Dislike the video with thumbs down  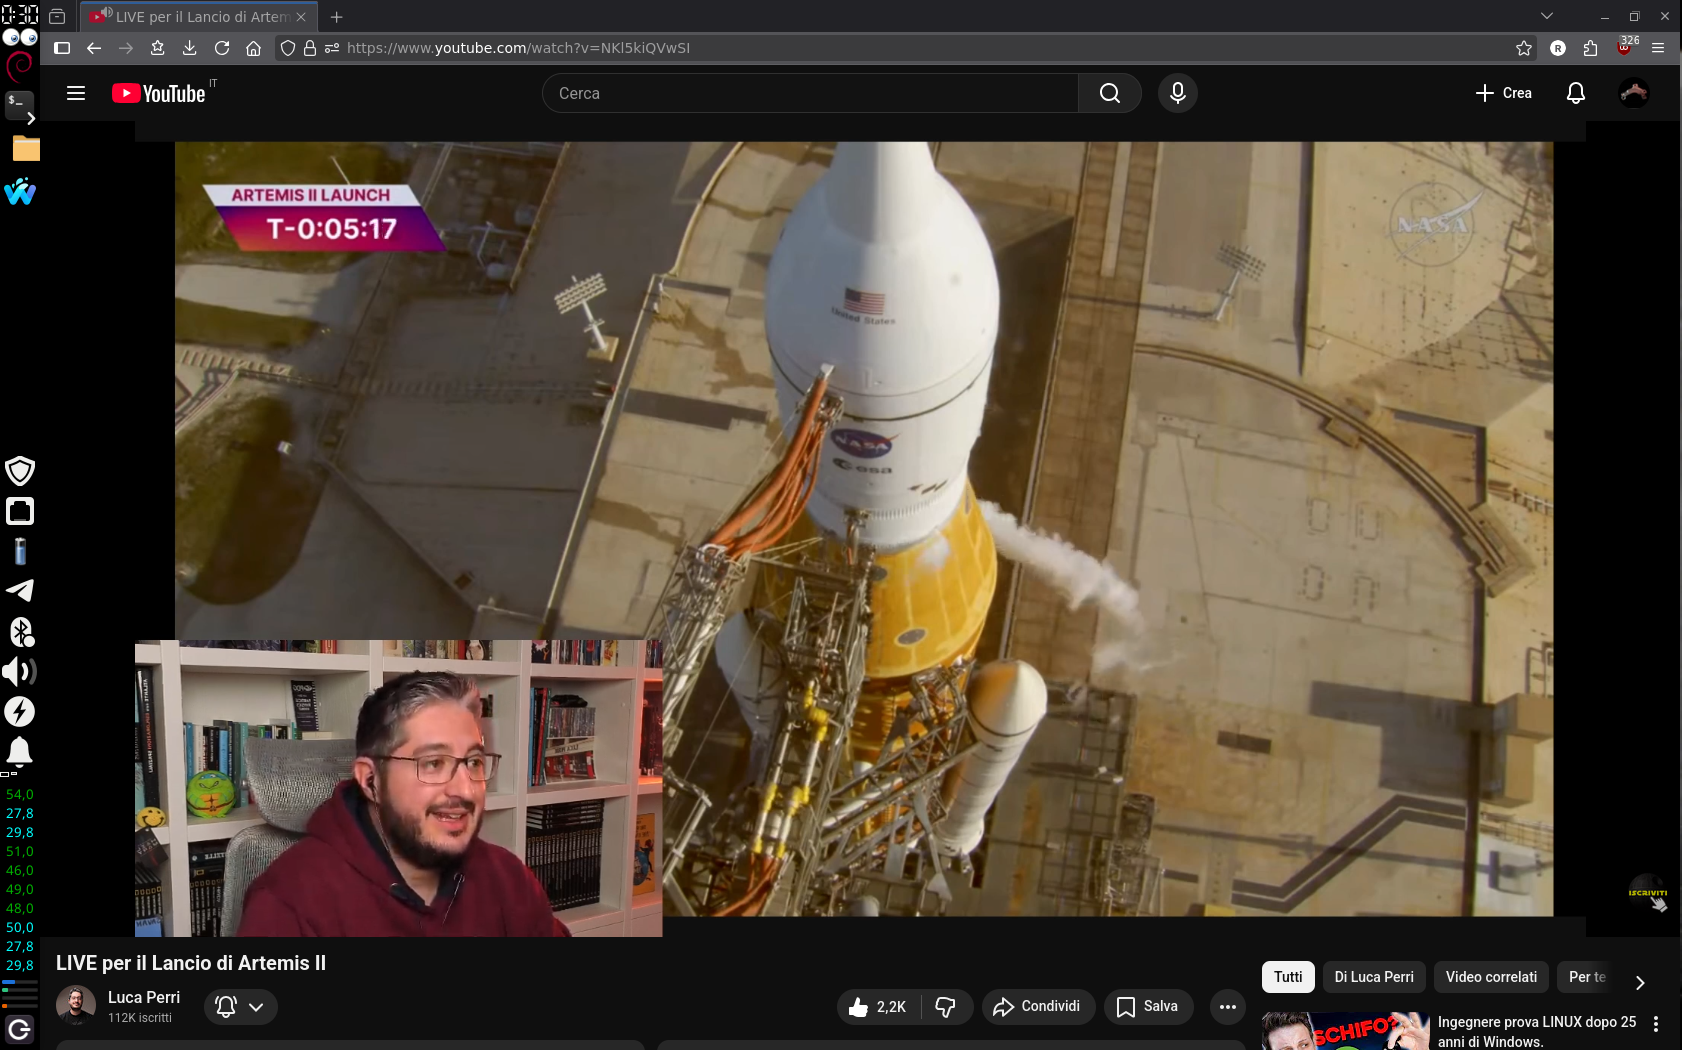click(x=945, y=1007)
